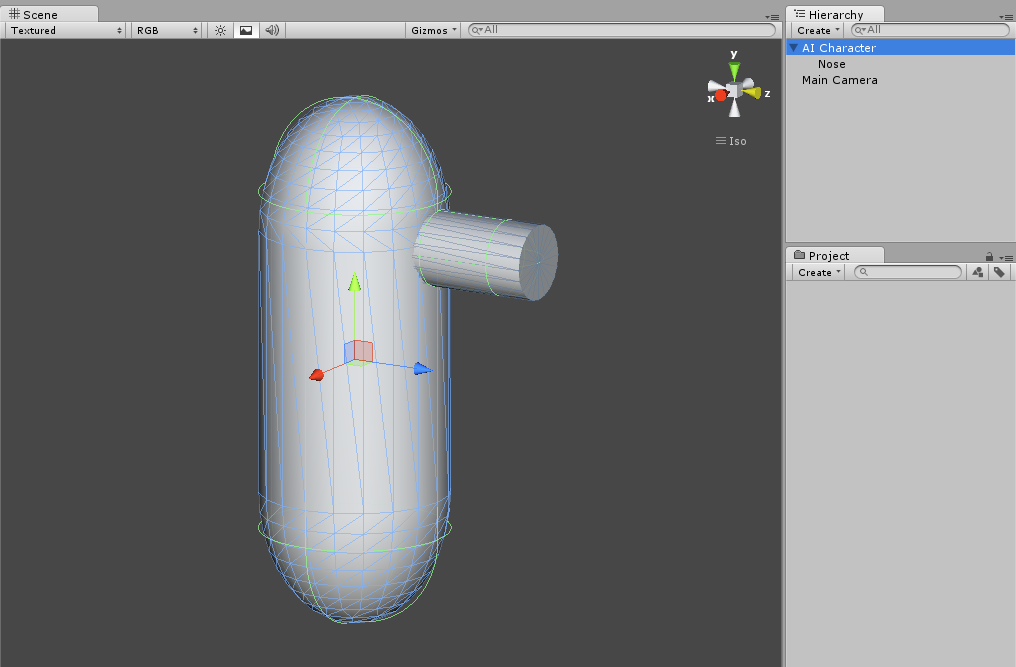
Task: Click the search by label tag icon
Action: pyautogui.click(x=999, y=272)
